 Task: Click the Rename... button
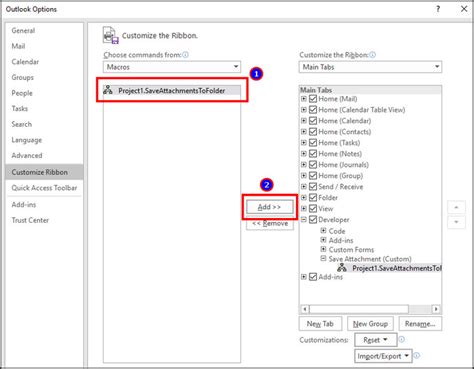coord(420,324)
